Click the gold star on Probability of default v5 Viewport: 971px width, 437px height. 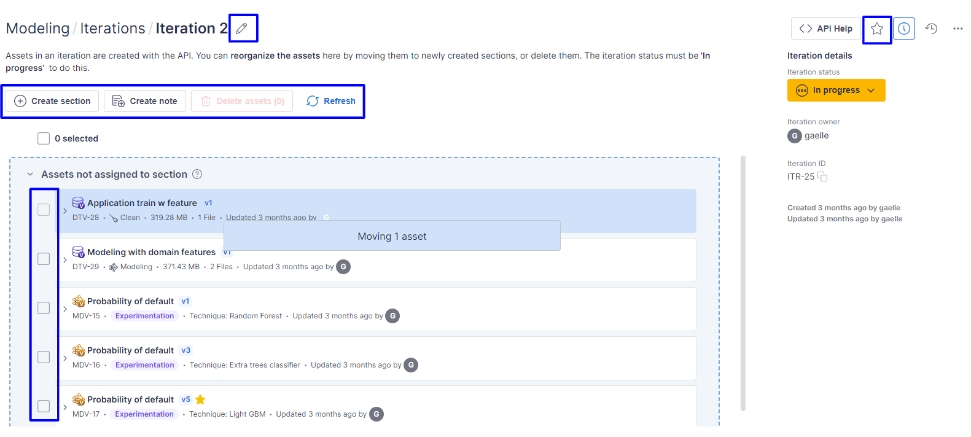tap(200, 399)
